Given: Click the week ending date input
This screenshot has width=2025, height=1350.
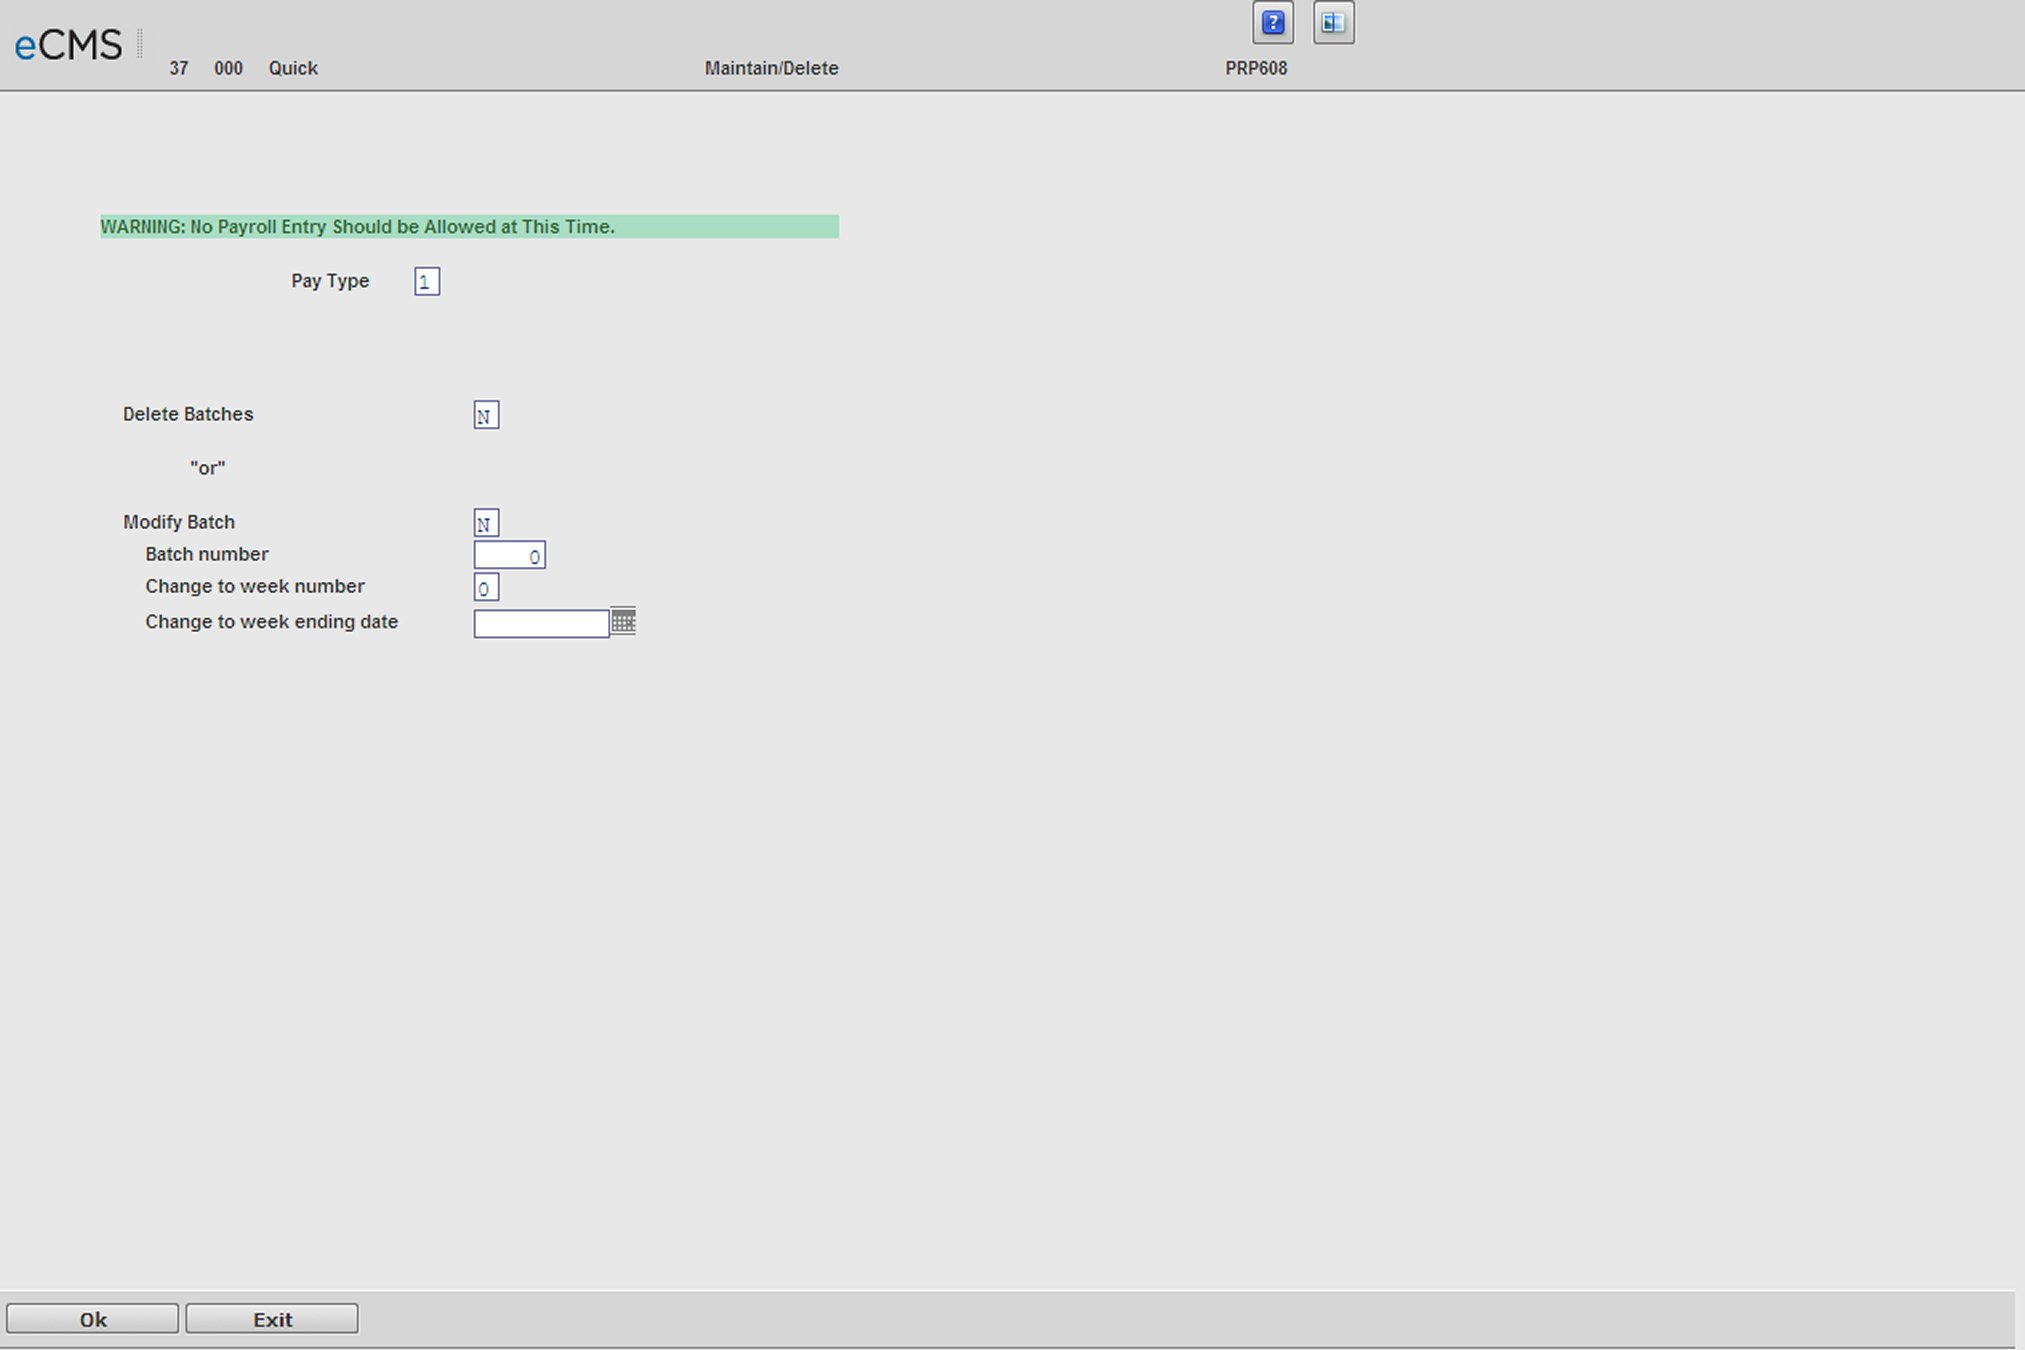Looking at the screenshot, I should pyautogui.click(x=541, y=623).
